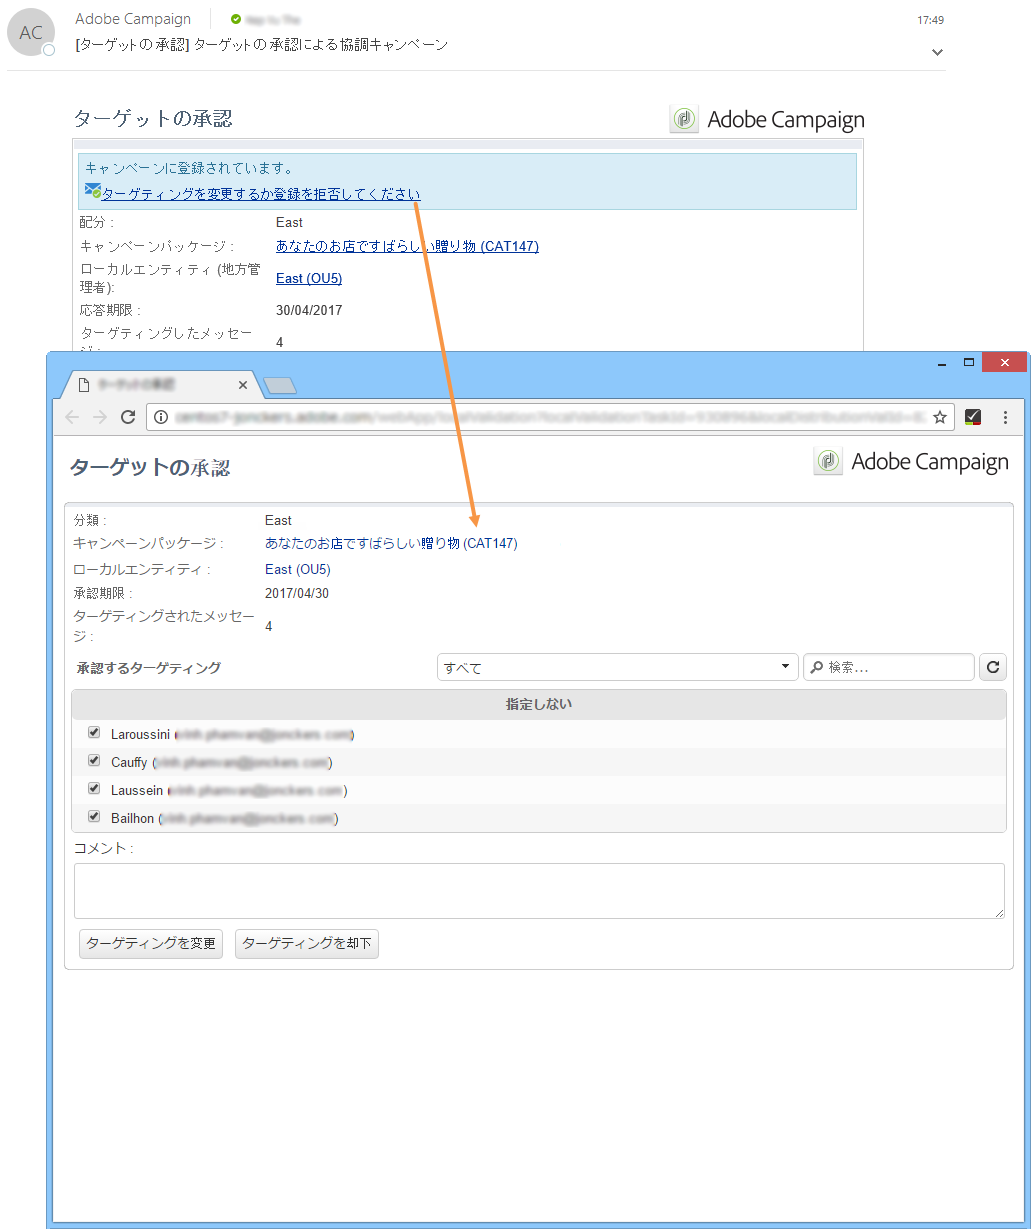Select the ターゲットの承認 browser tab
This screenshot has height=1229, width=1031.
160,384
